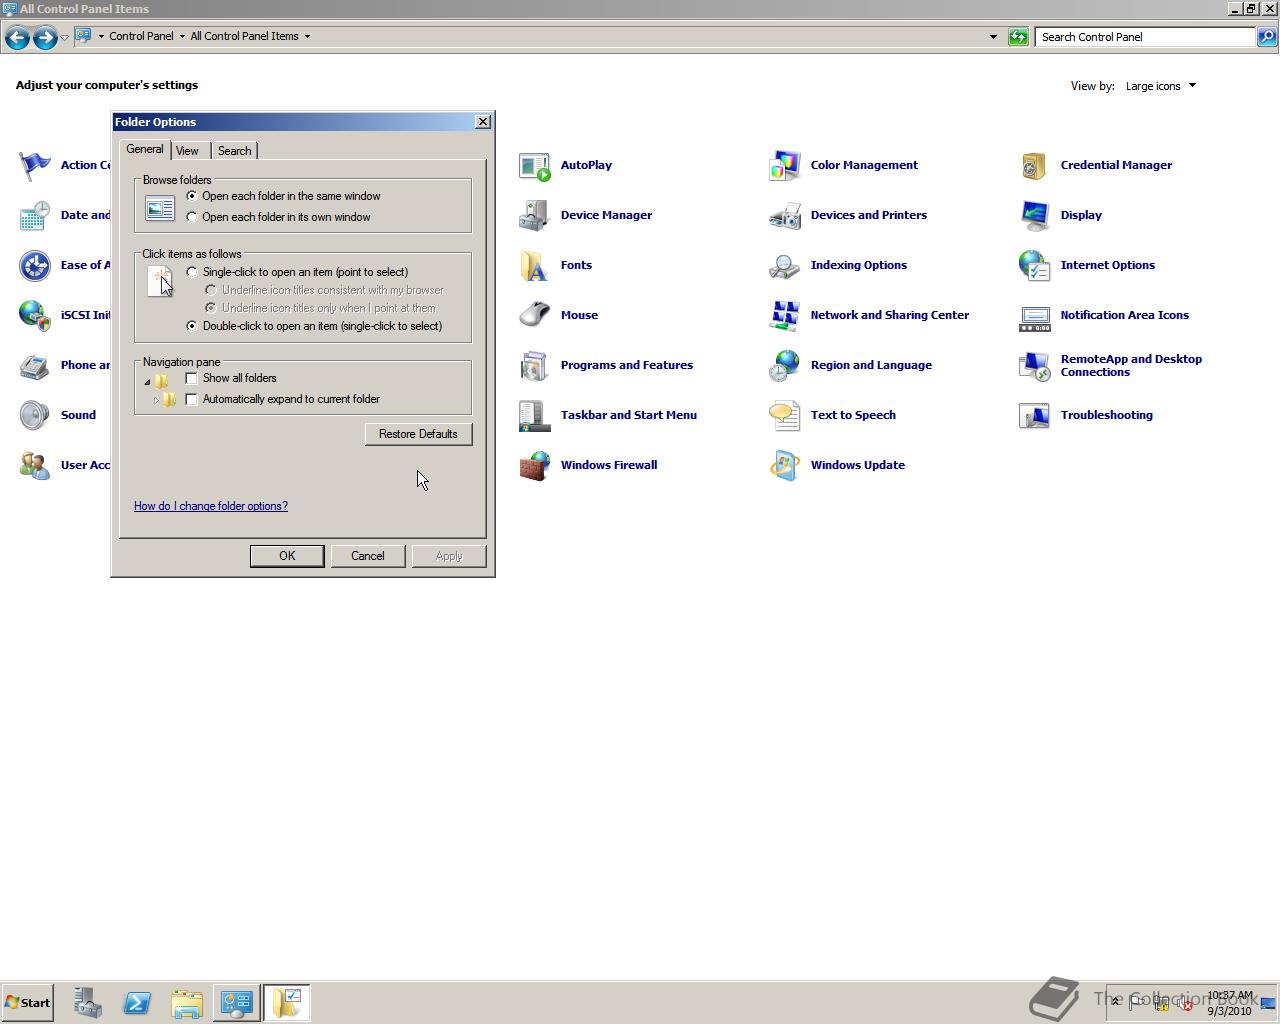Open Server Manager from taskbar
The width and height of the screenshot is (1280, 1024).
coord(87,1003)
